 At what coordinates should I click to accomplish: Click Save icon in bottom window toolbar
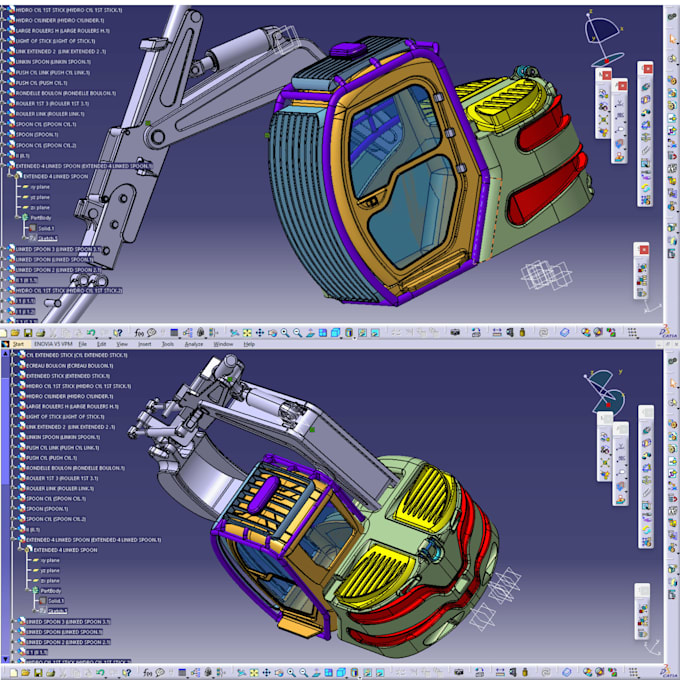[x=38, y=673]
